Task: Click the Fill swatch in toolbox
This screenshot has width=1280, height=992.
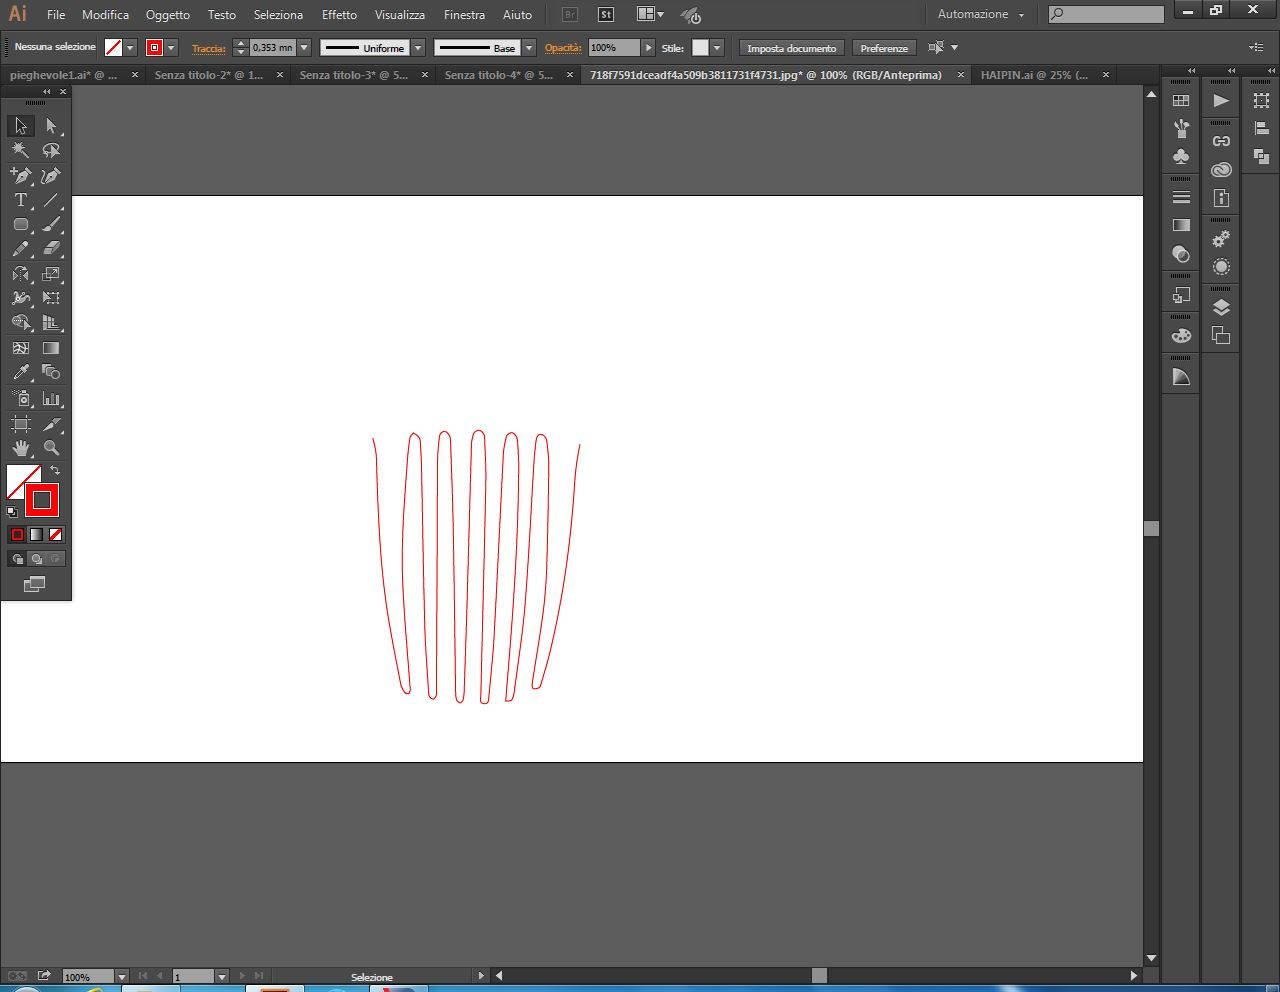Action: tap(18, 477)
